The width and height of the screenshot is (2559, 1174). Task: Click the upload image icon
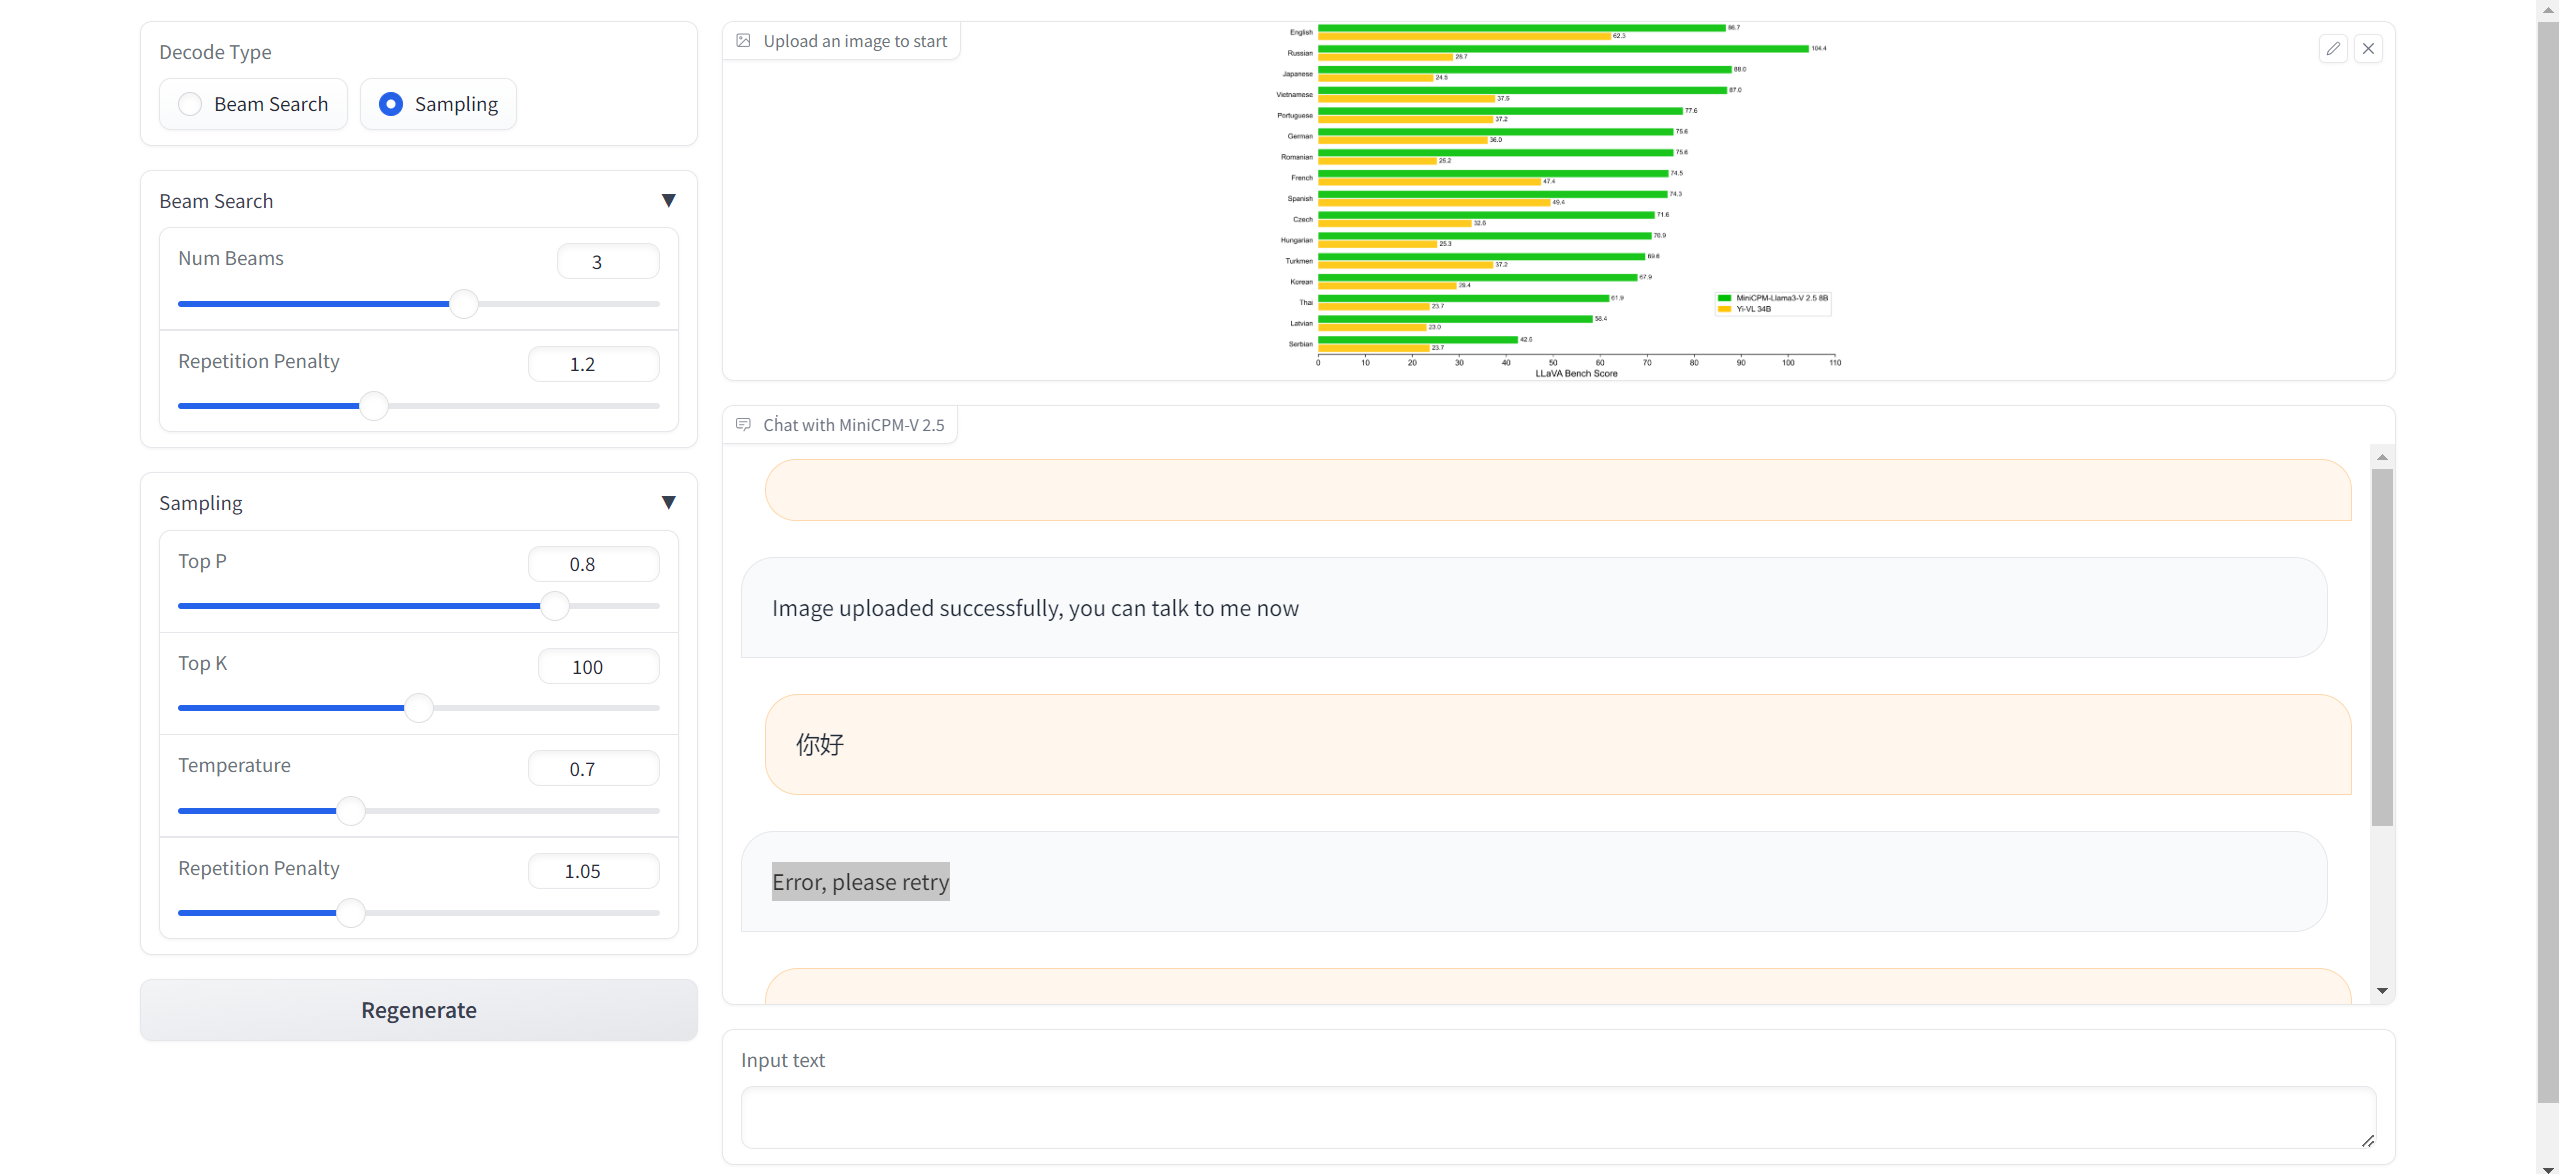744,41
